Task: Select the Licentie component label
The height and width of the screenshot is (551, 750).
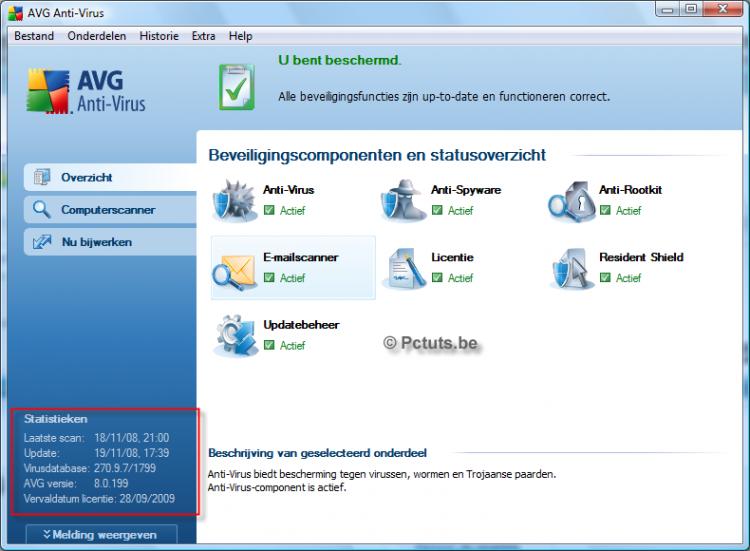Action: [452, 257]
